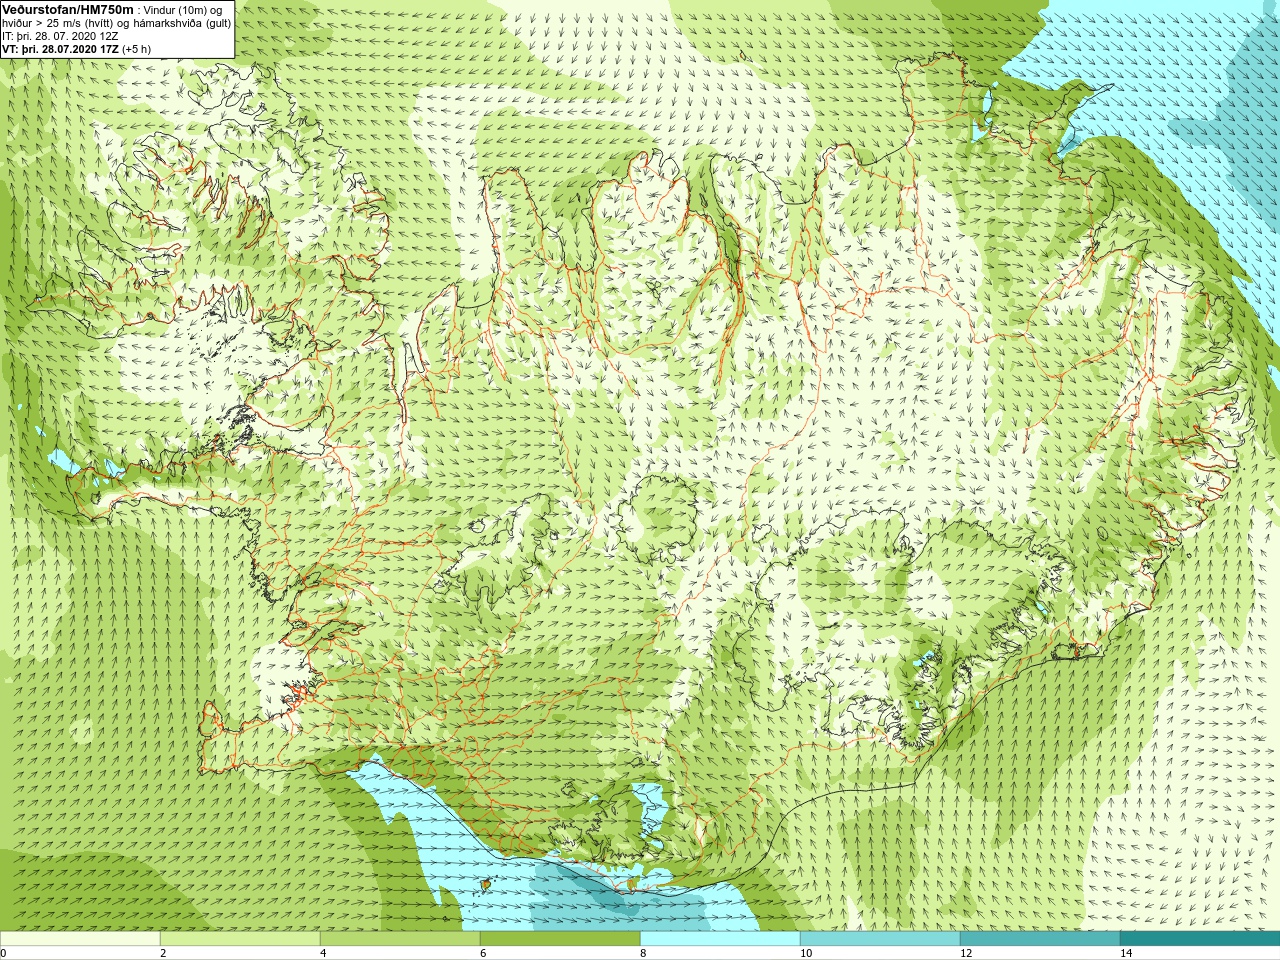Click the '4' tick label on the legend
Screen dimensions: 1280x960
pyautogui.click(x=323, y=953)
